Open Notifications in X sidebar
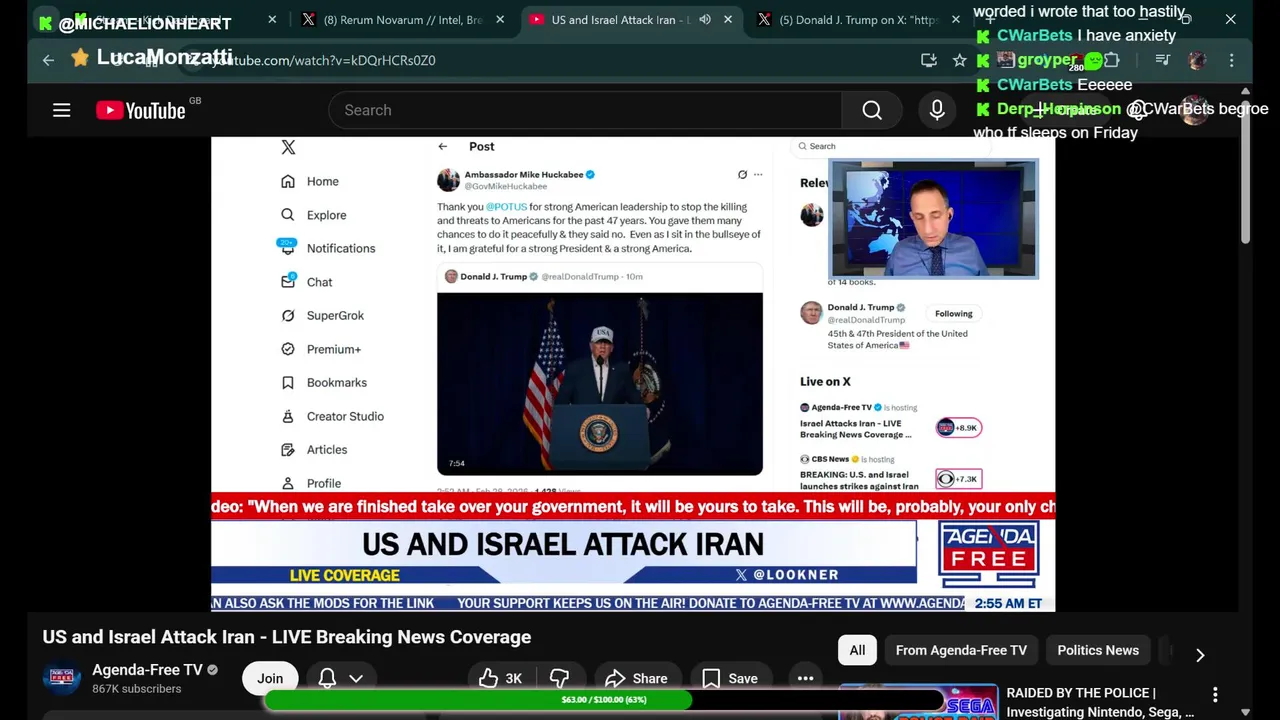Screen dimensions: 1280x720 pos(328,248)
